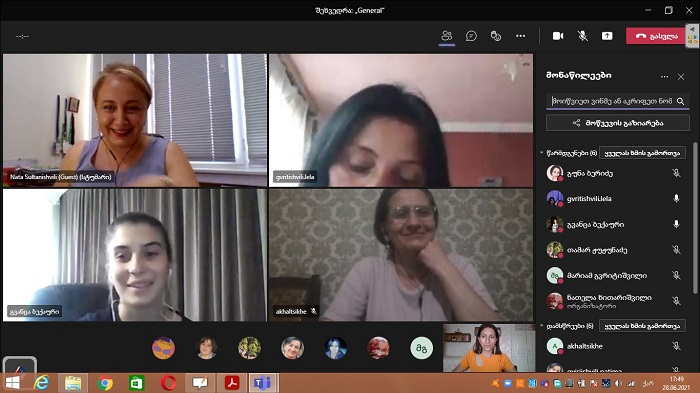Open Google Chrome from the taskbar
The width and height of the screenshot is (700, 393).
[105, 383]
